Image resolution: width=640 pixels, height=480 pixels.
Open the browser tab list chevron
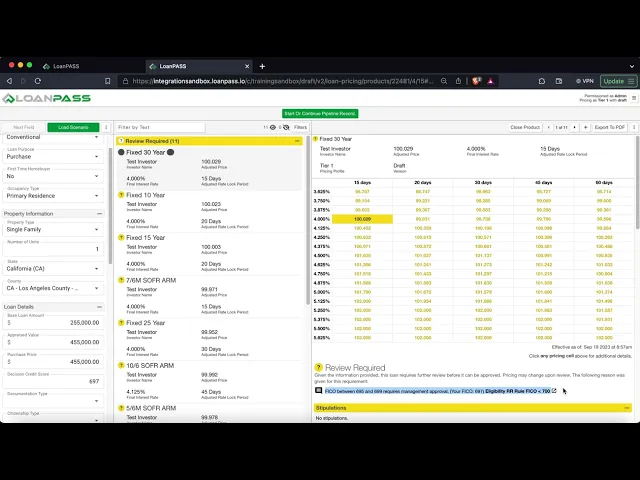(x=631, y=66)
